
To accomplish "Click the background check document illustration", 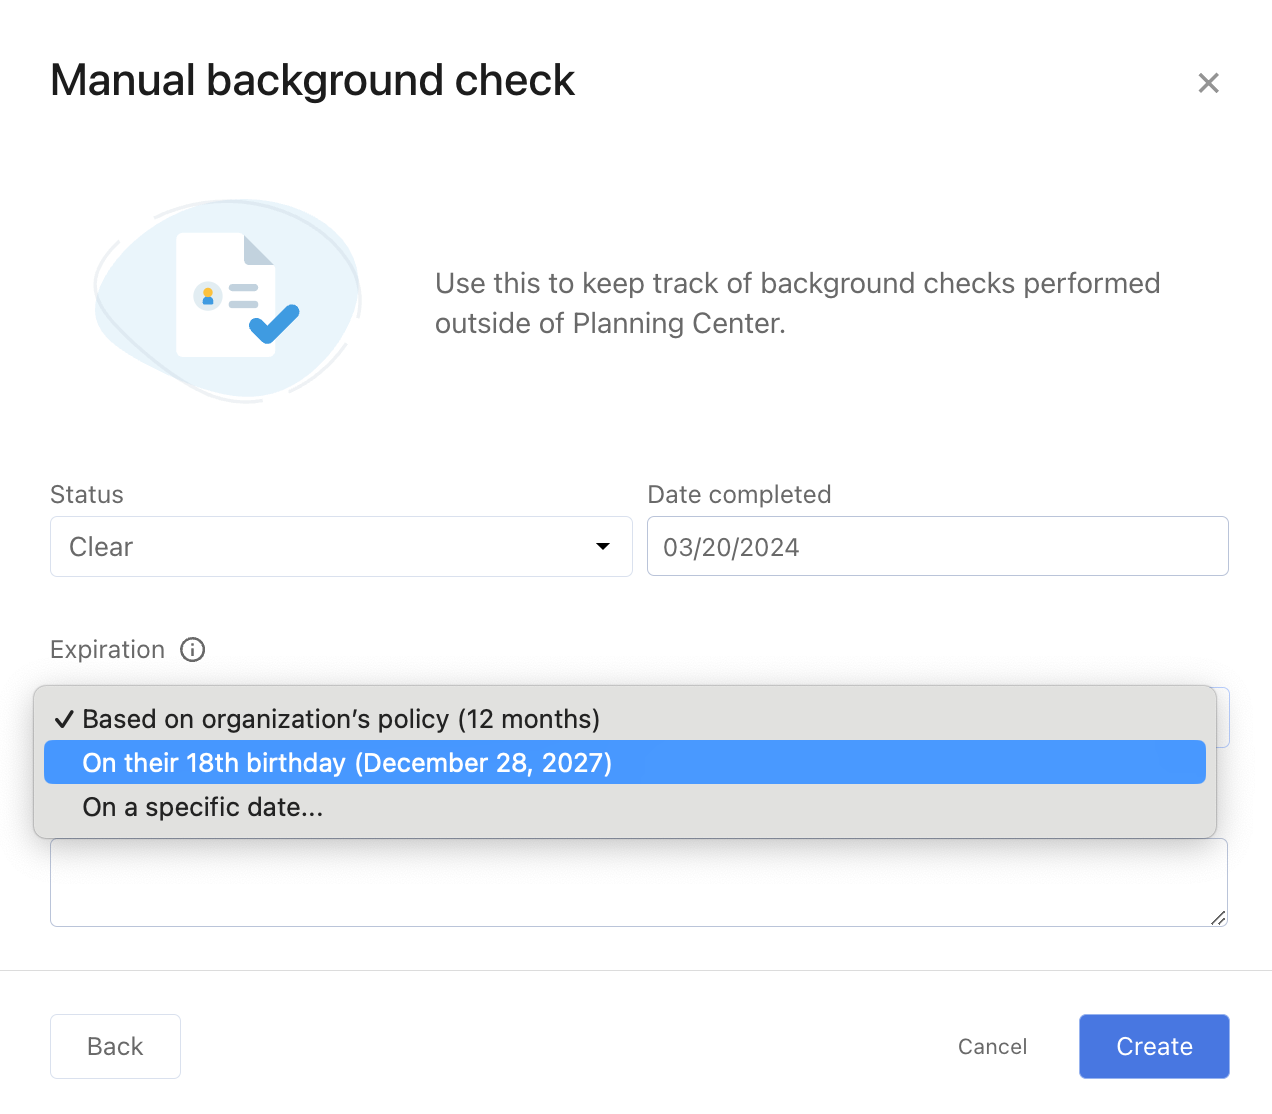I will coord(227,300).
